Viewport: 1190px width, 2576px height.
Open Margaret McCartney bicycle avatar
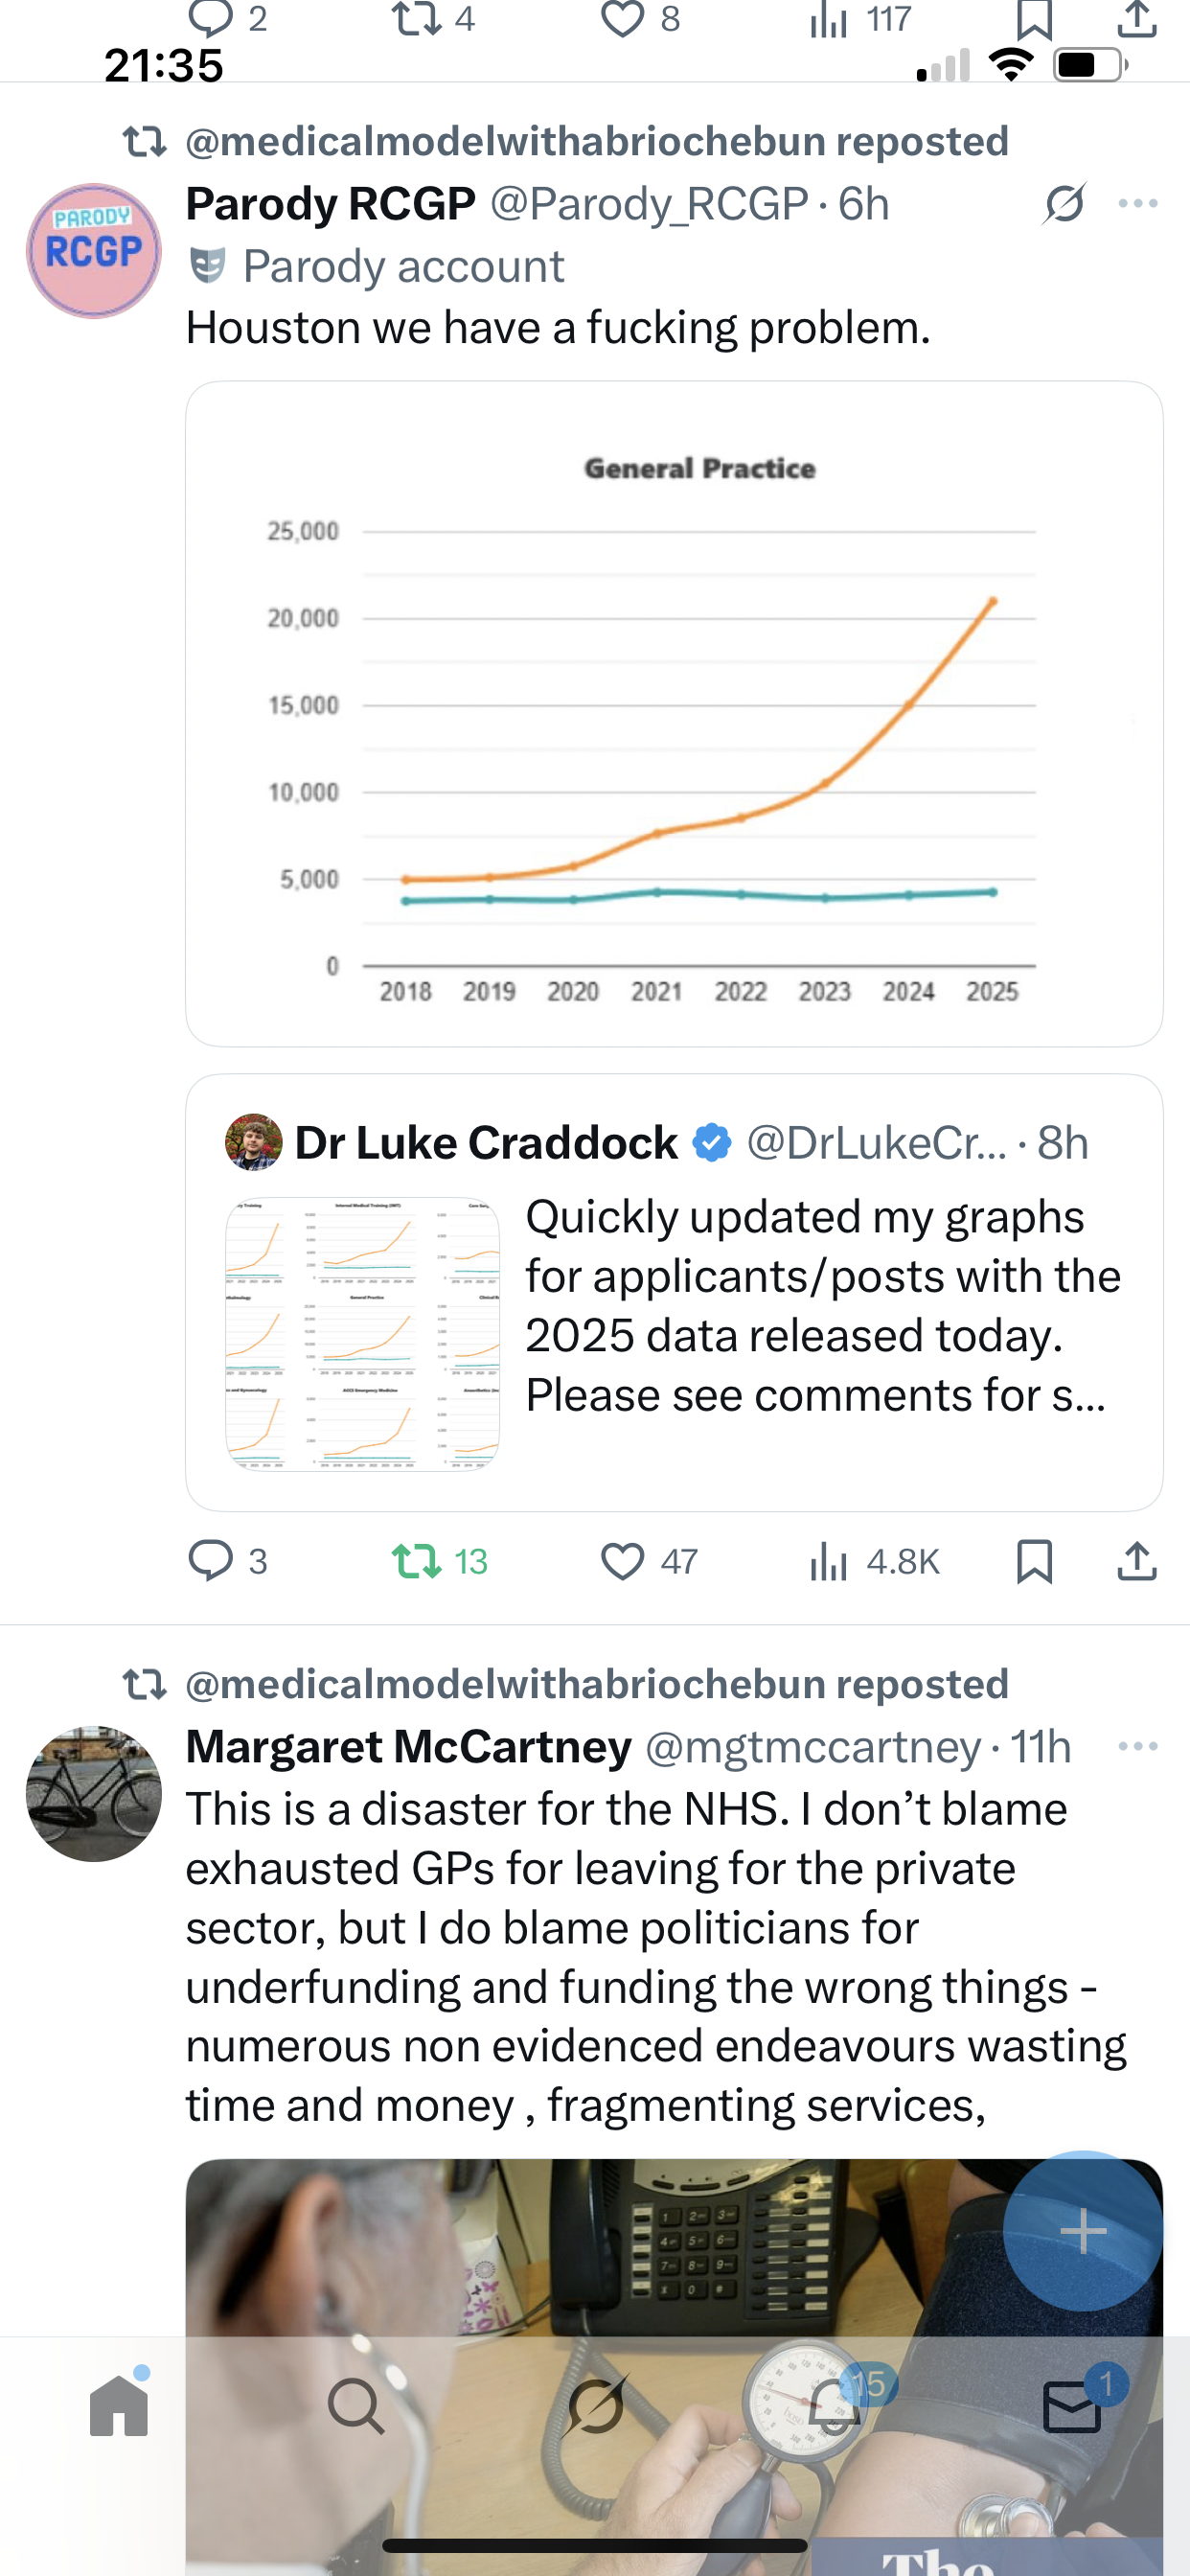click(93, 1793)
